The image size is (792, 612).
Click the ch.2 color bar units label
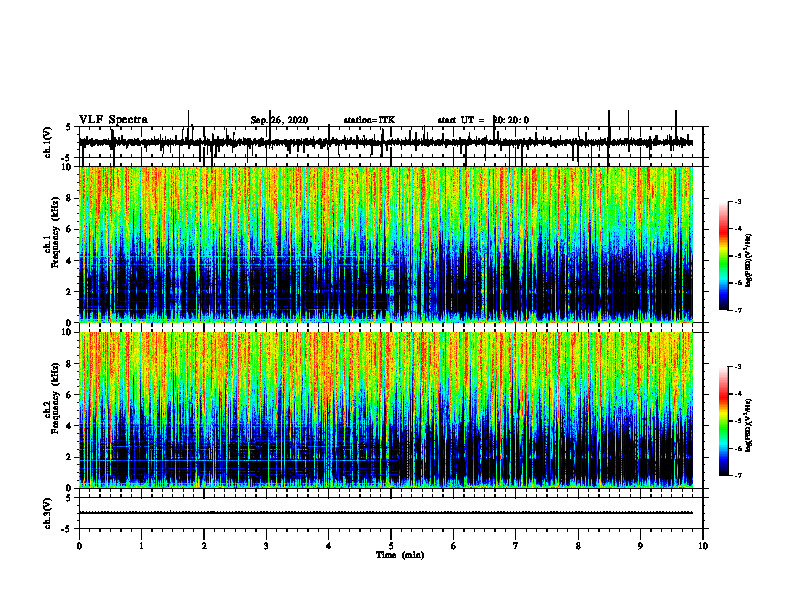click(749, 426)
